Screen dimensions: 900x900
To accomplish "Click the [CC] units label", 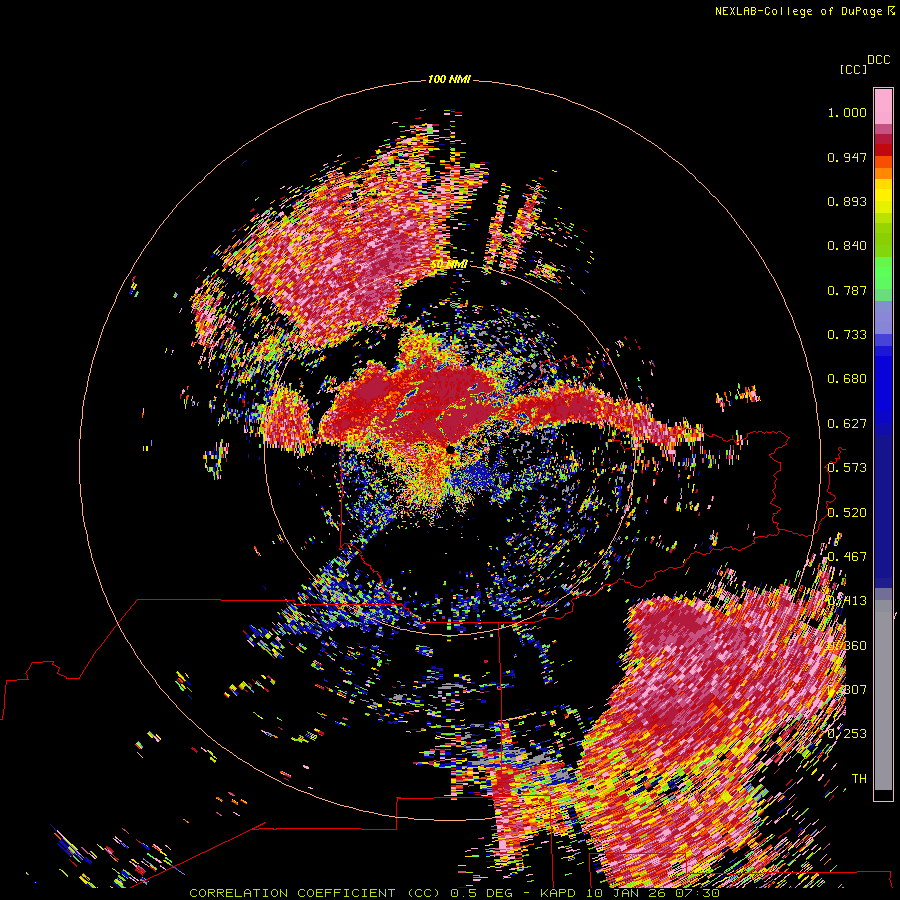I will click(853, 69).
